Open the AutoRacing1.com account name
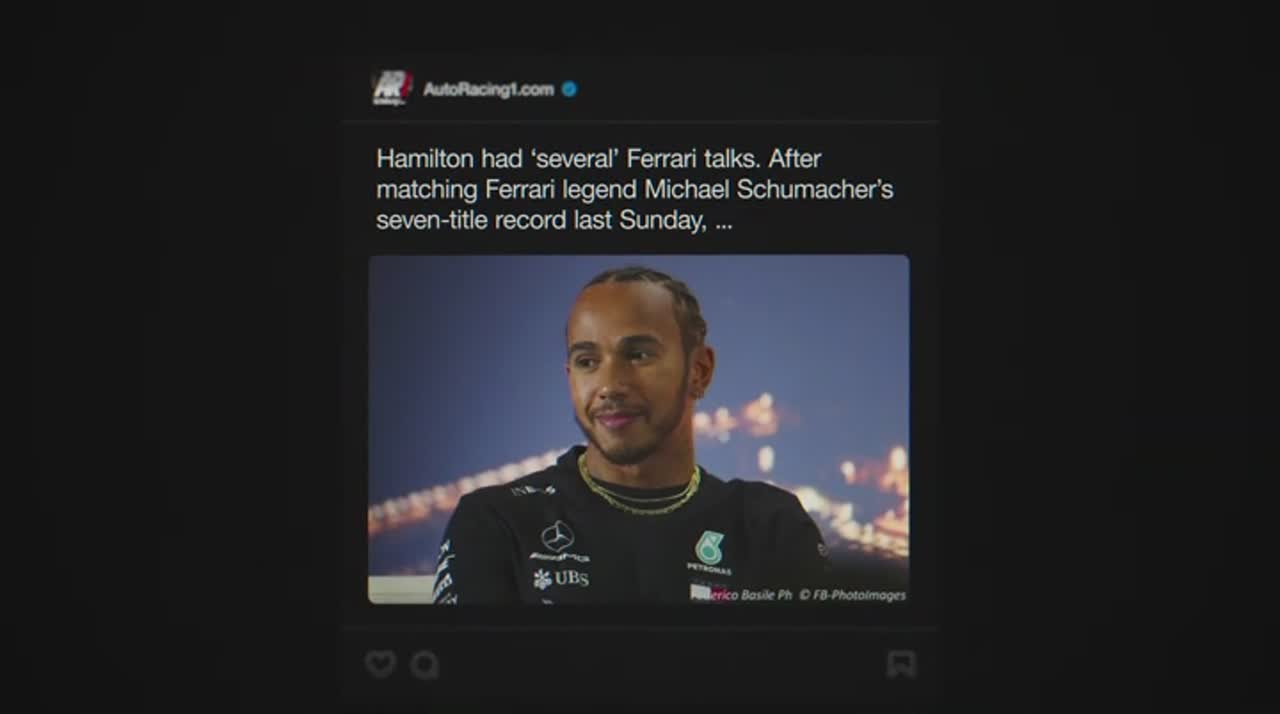 [488, 89]
